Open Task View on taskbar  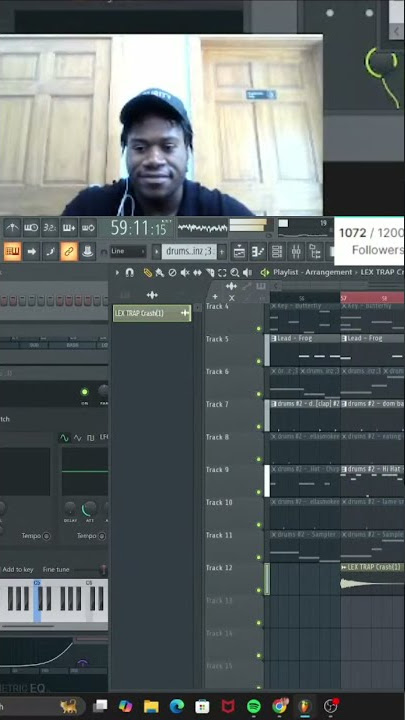100,706
